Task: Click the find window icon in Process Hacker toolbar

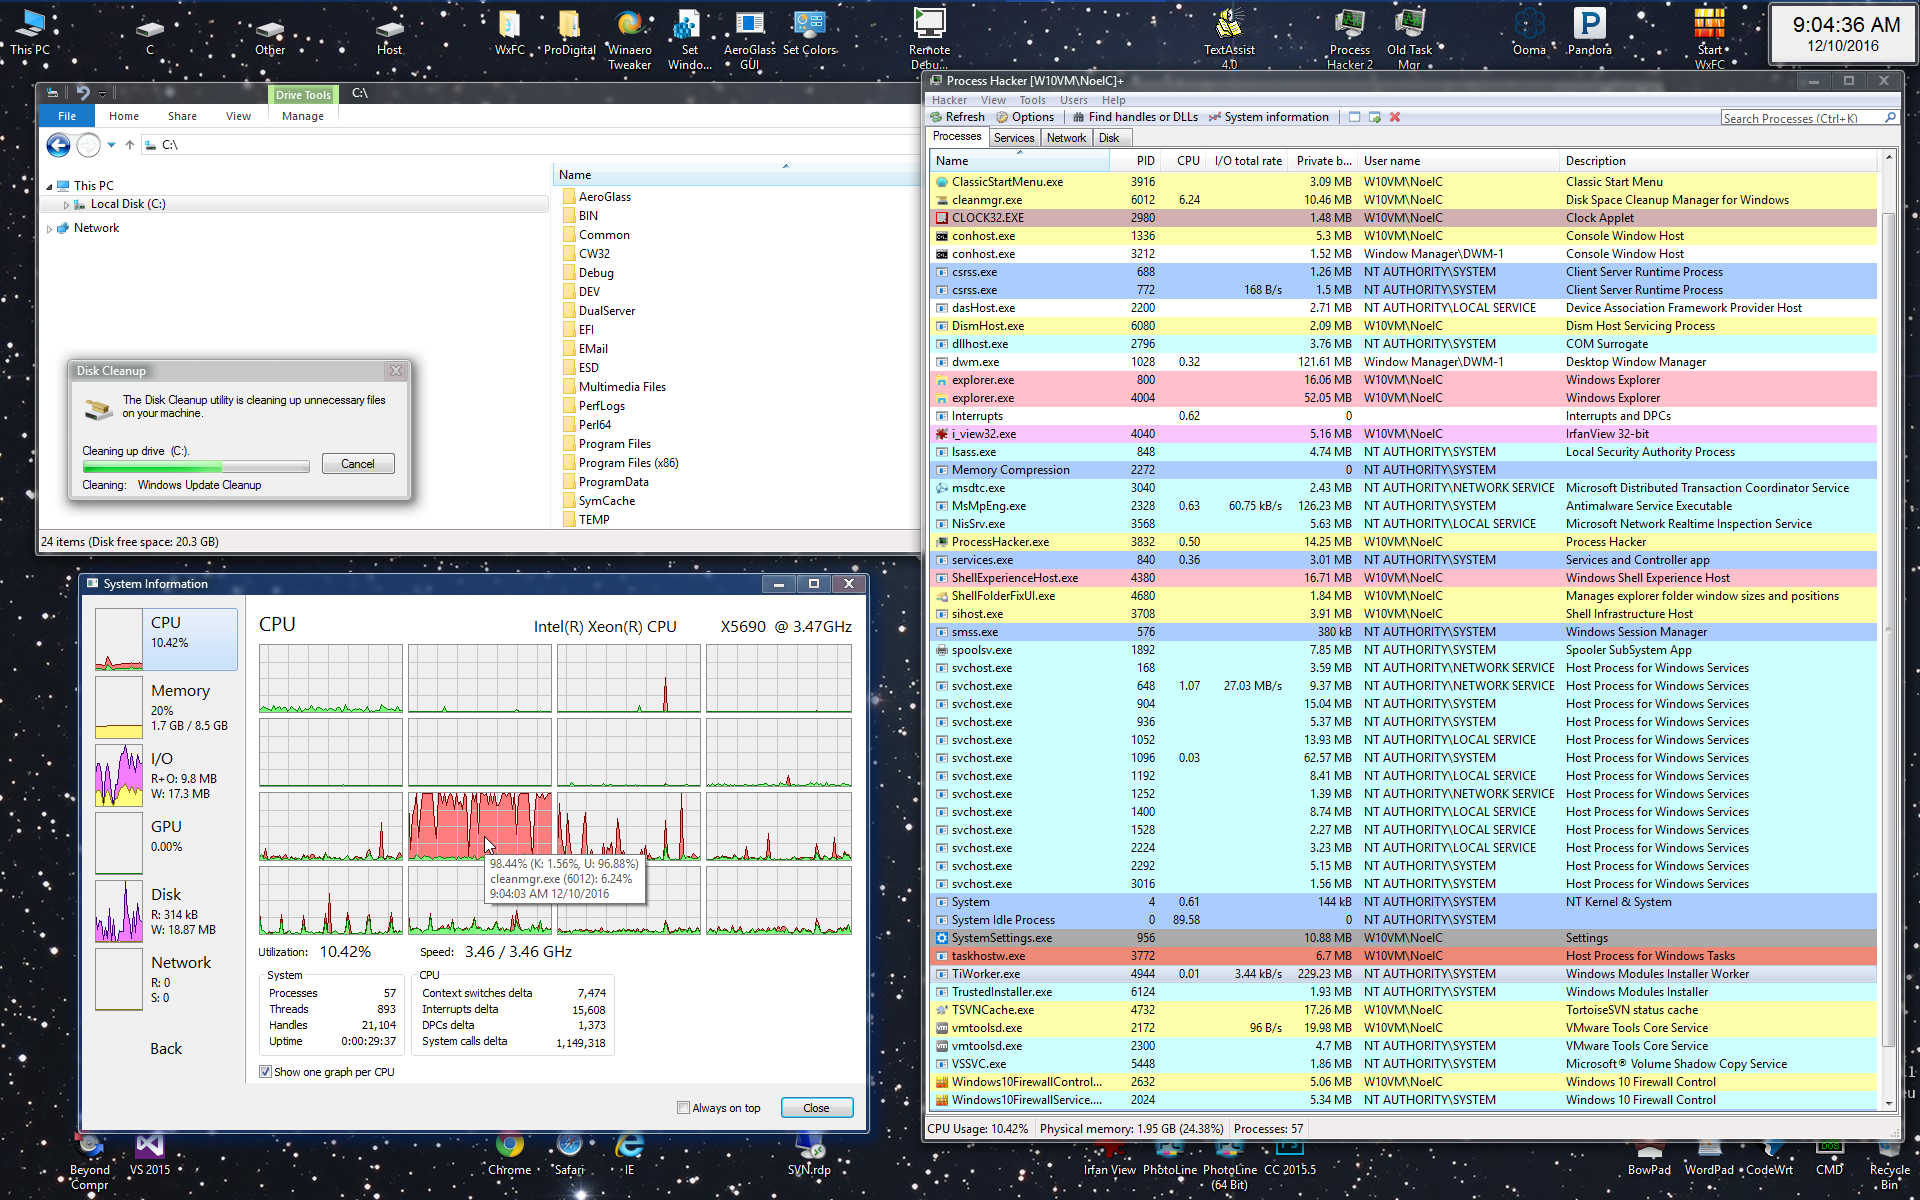Action: [1354, 117]
